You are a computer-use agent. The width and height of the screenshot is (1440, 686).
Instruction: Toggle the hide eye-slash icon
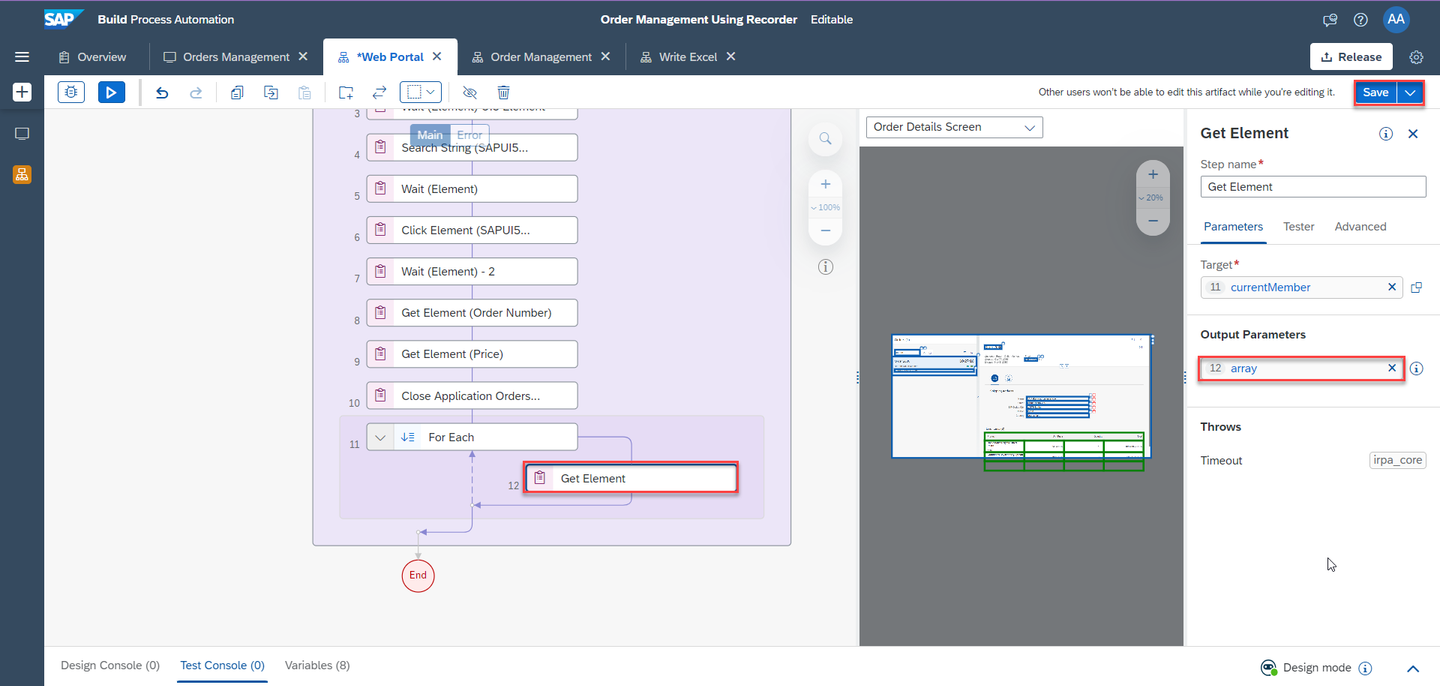tap(470, 92)
